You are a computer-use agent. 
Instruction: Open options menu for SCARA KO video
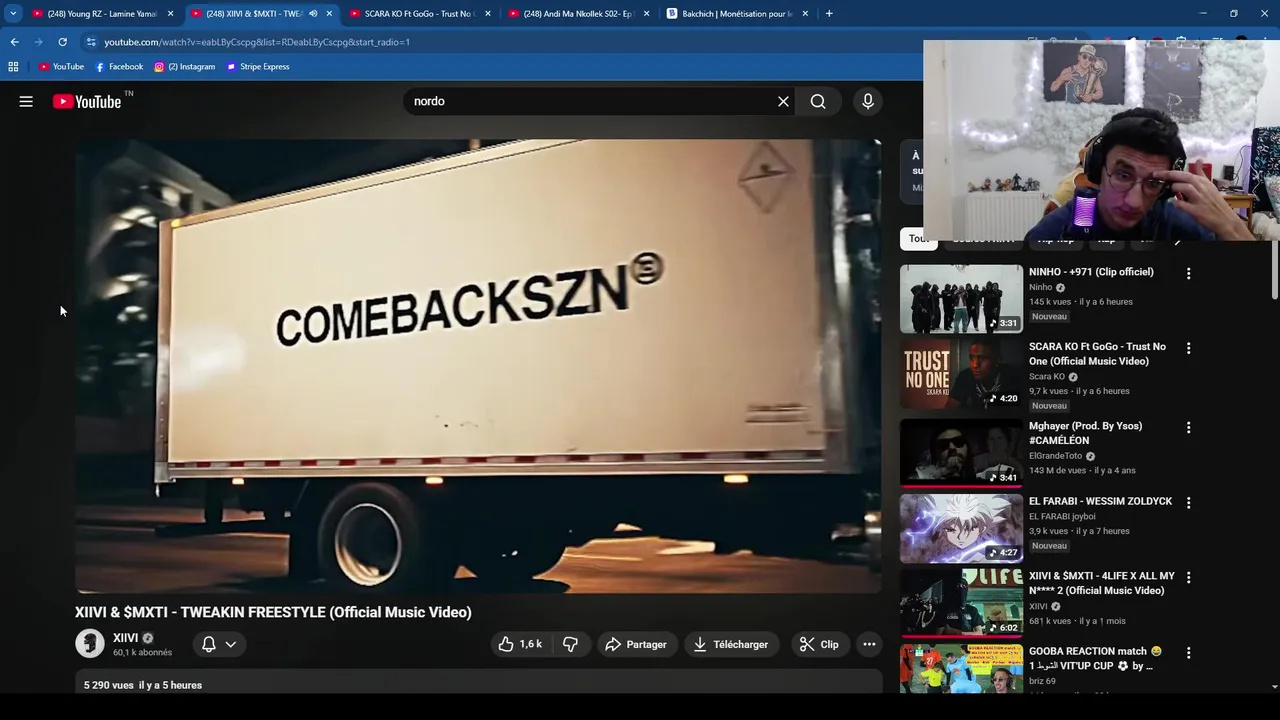click(1188, 348)
